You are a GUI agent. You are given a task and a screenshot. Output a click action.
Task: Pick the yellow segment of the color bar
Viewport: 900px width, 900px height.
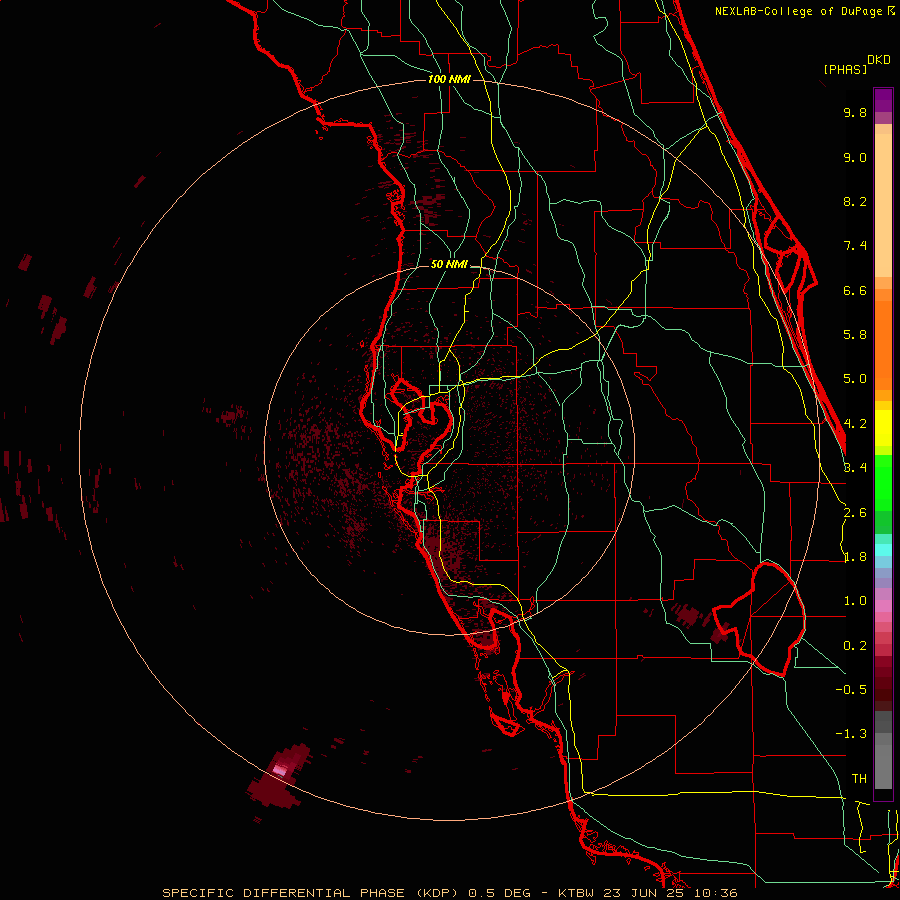[883, 428]
